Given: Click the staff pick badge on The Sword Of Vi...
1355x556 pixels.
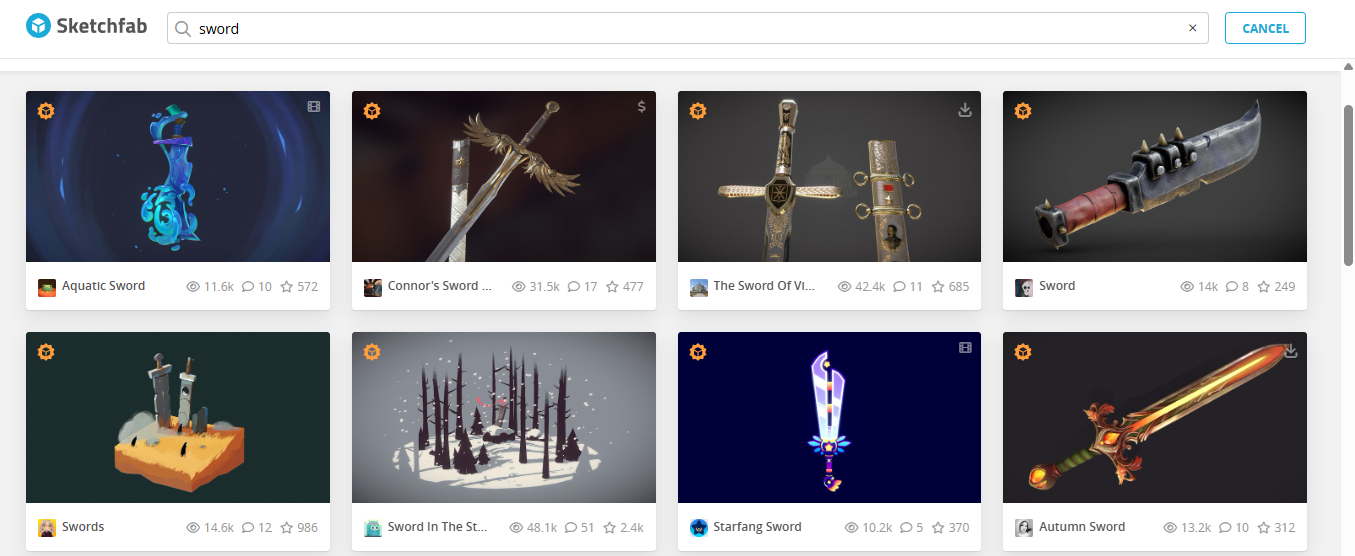Looking at the screenshot, I should (698, 110).
